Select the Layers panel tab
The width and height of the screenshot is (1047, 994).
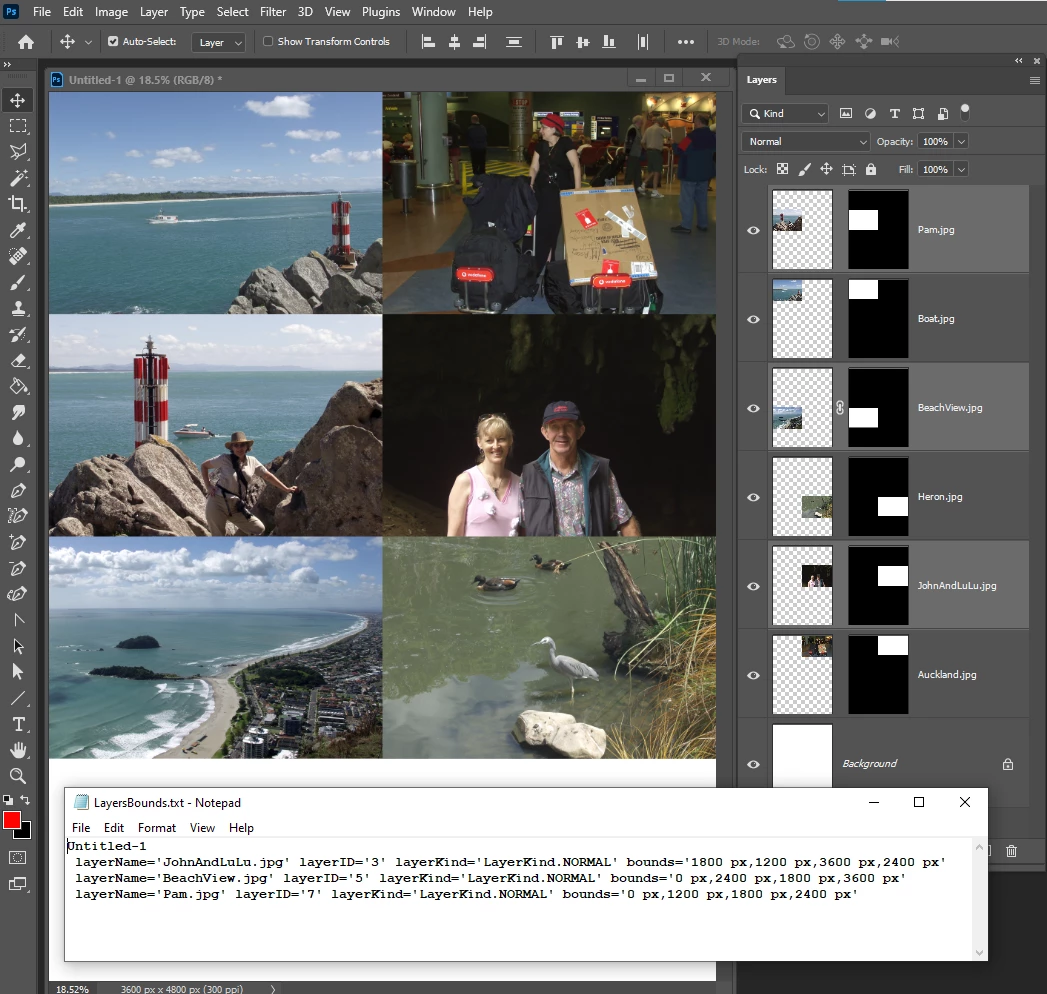point(761,80)
